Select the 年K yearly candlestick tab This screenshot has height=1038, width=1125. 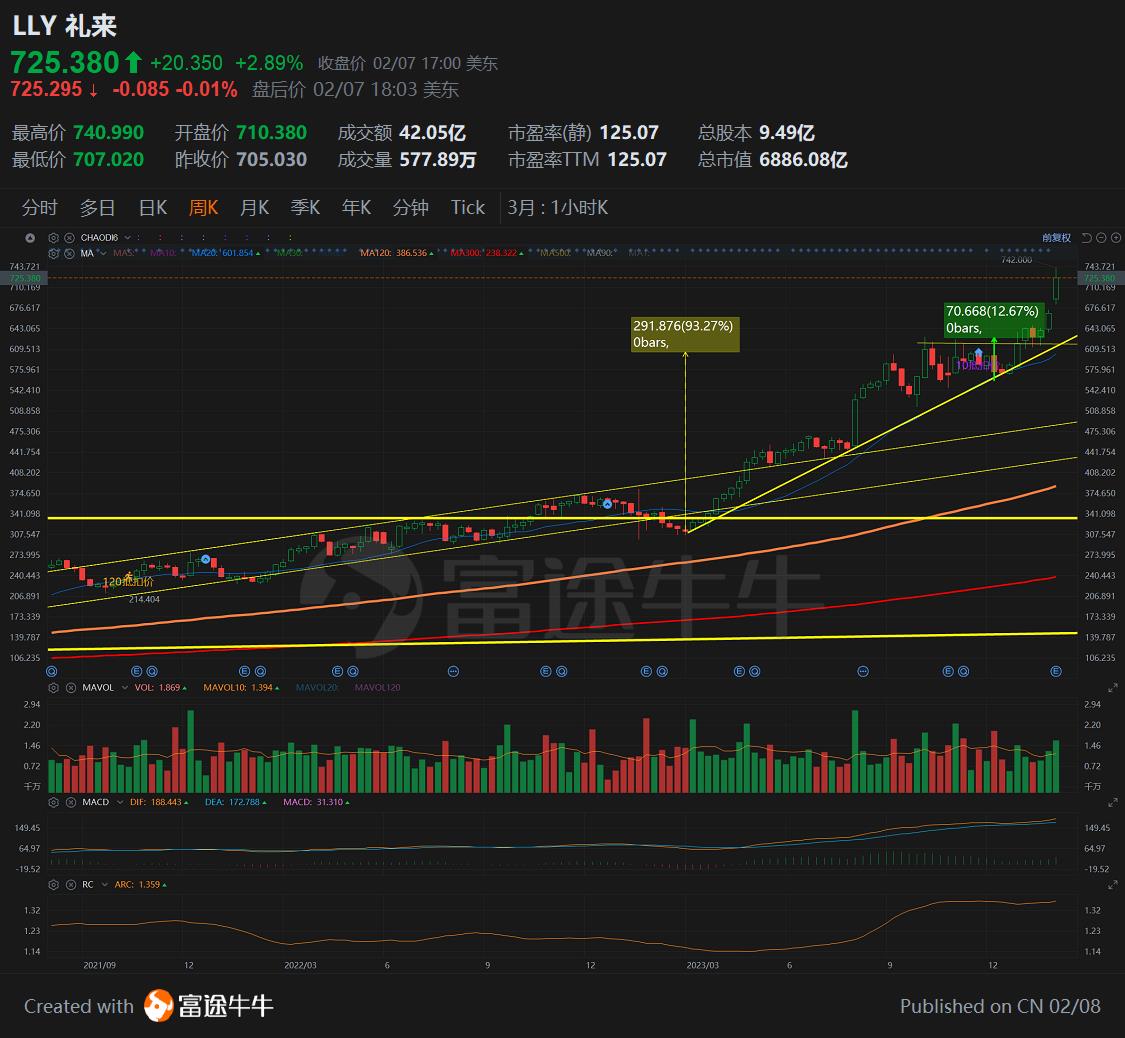pos(357,207)
